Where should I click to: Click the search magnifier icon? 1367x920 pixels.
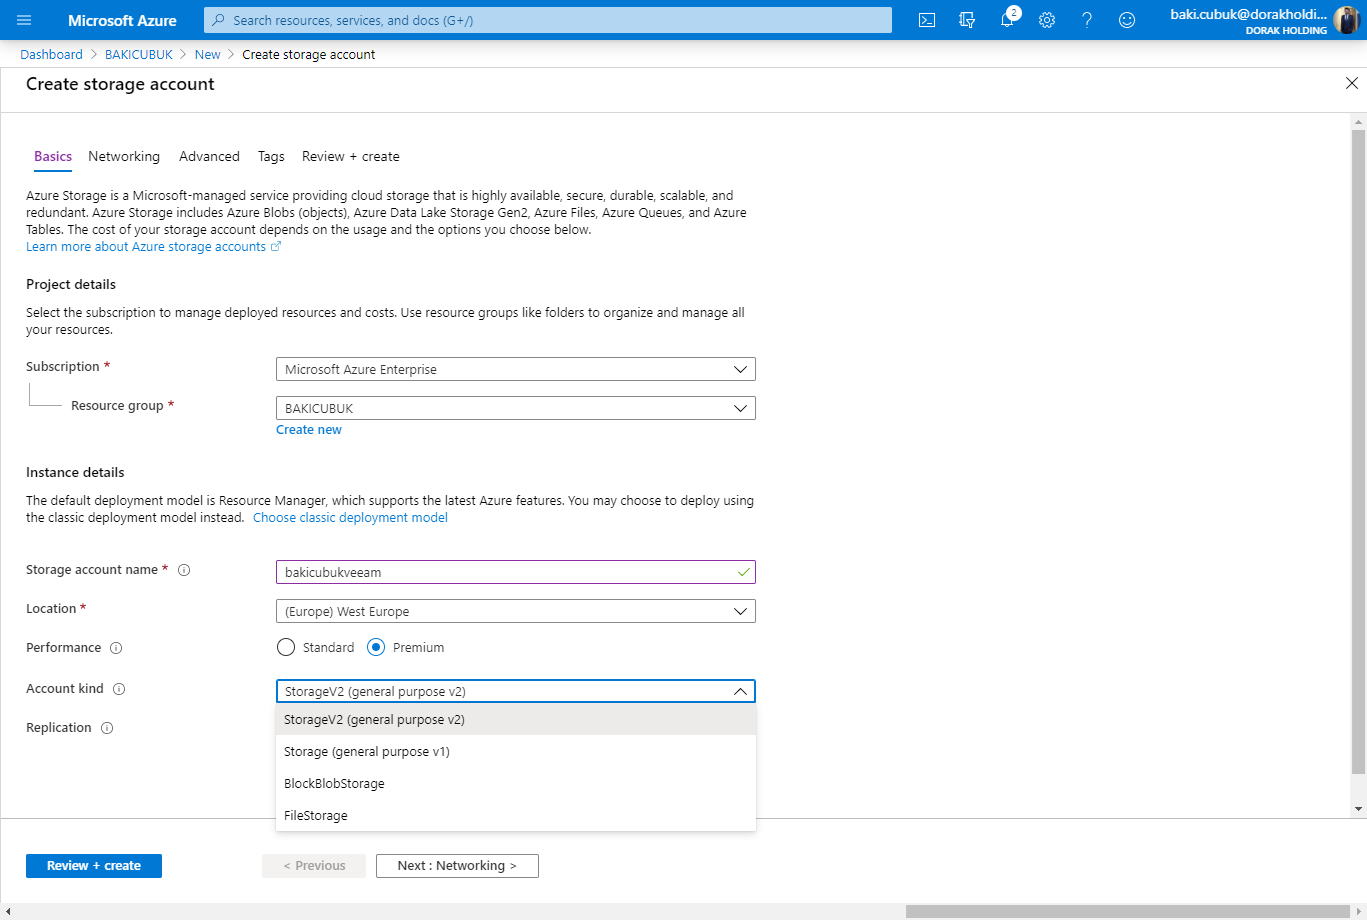click(x=219, y=20)
